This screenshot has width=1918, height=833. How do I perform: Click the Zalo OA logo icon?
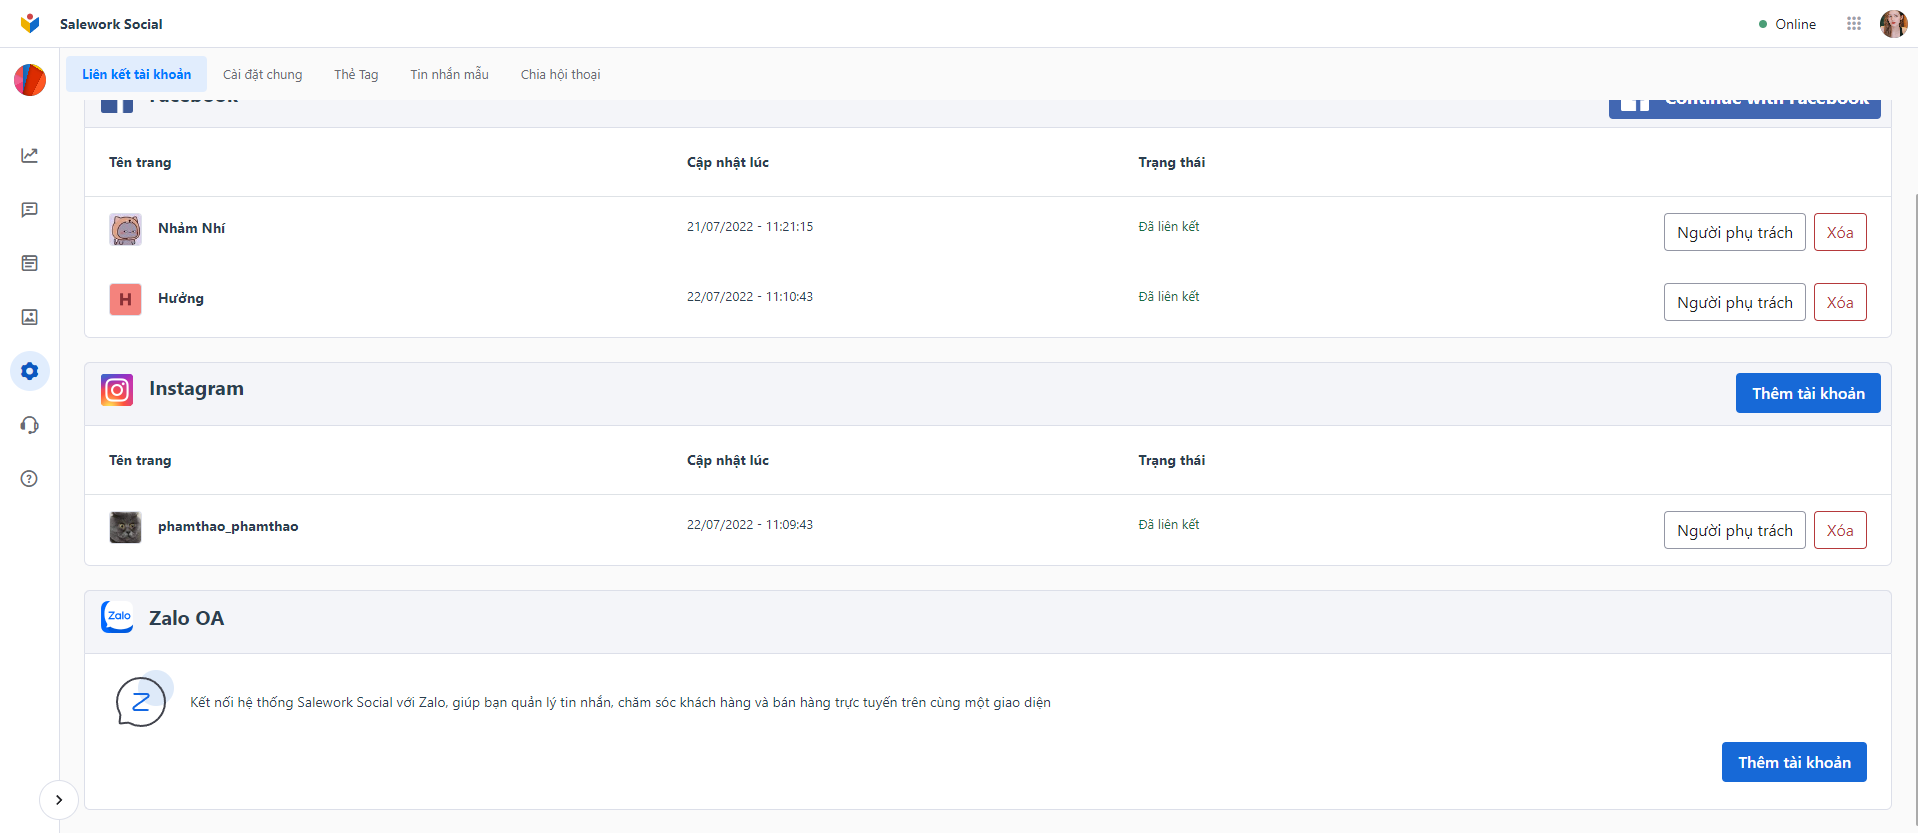coord(117,617)
